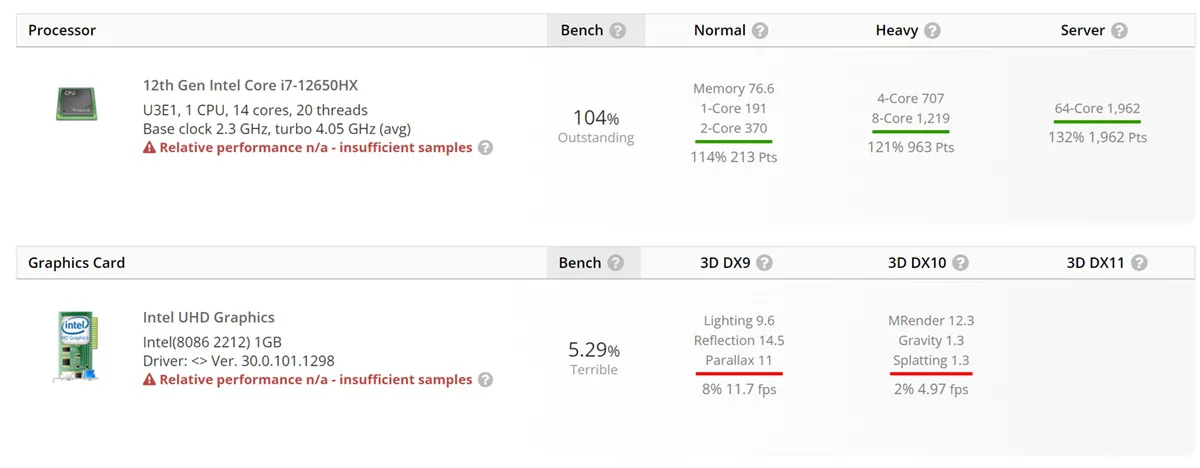This screenshot has height=468, width=1200.
Task: Click the question mark beside 3D DX10
Action: click(960, 263)
